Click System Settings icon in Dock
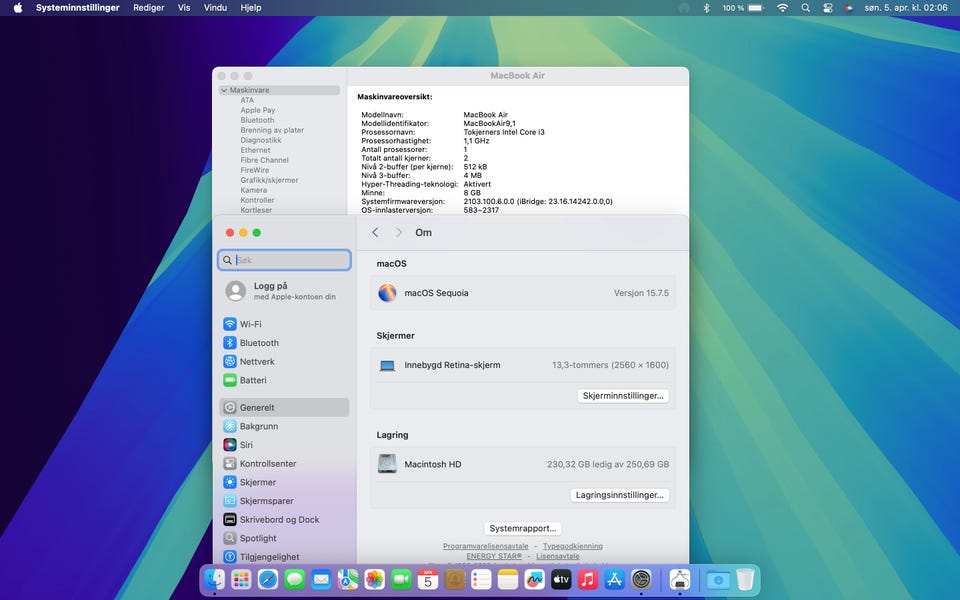 tap(641, 579)
